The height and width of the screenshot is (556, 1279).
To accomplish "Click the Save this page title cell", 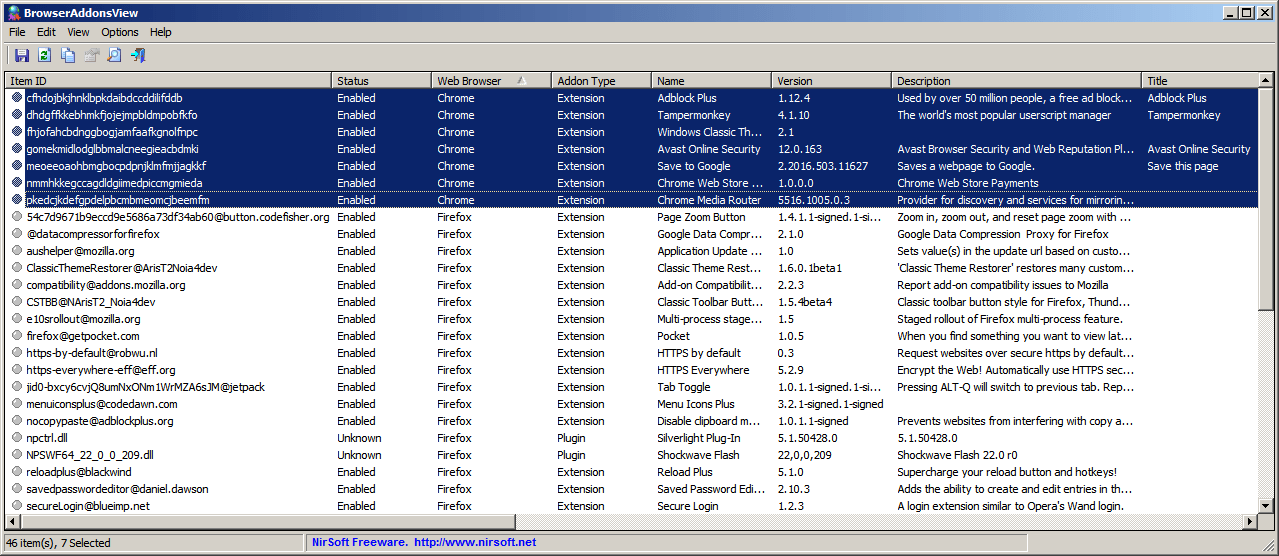I will point(1183,166).
